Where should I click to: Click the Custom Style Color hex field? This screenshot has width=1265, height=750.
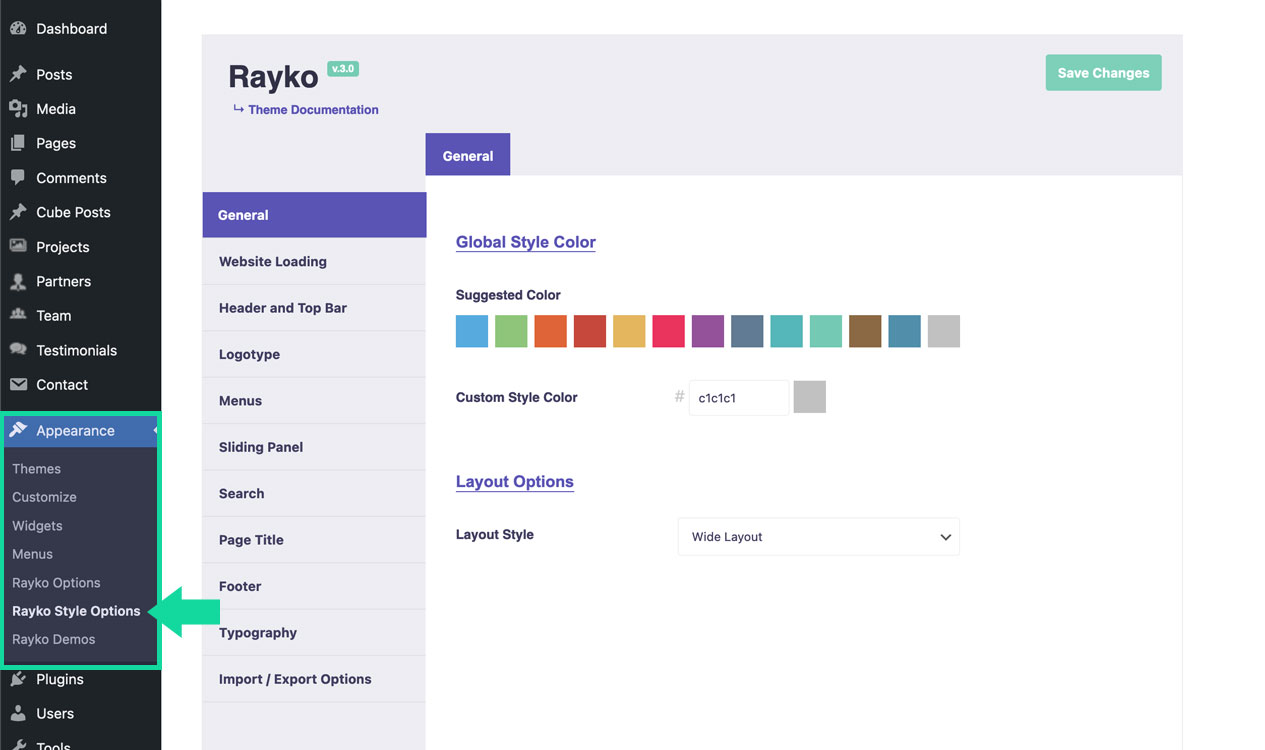coord(739,397)
